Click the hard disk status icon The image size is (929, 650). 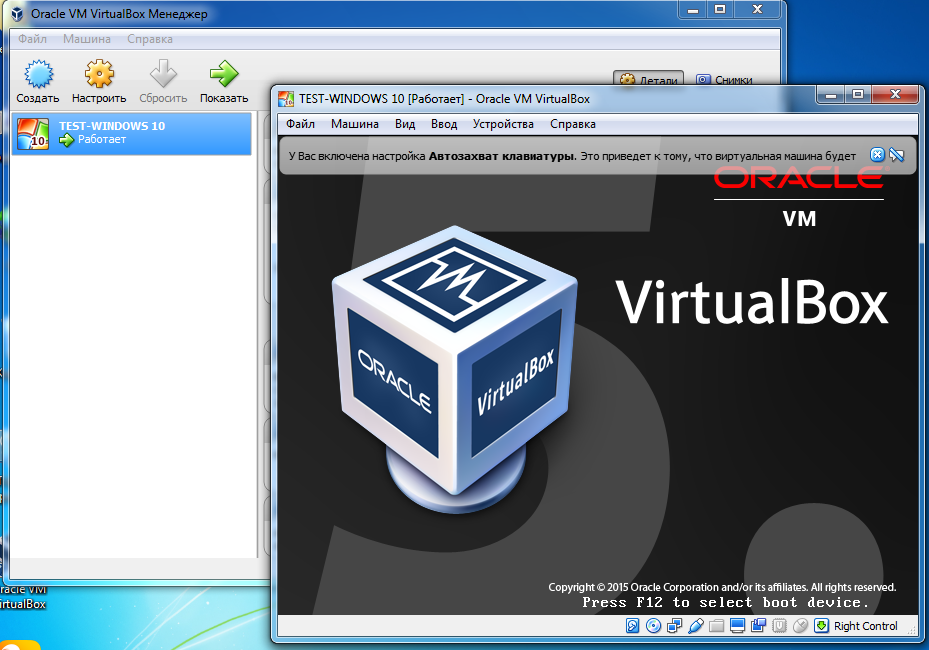[632, 626]
